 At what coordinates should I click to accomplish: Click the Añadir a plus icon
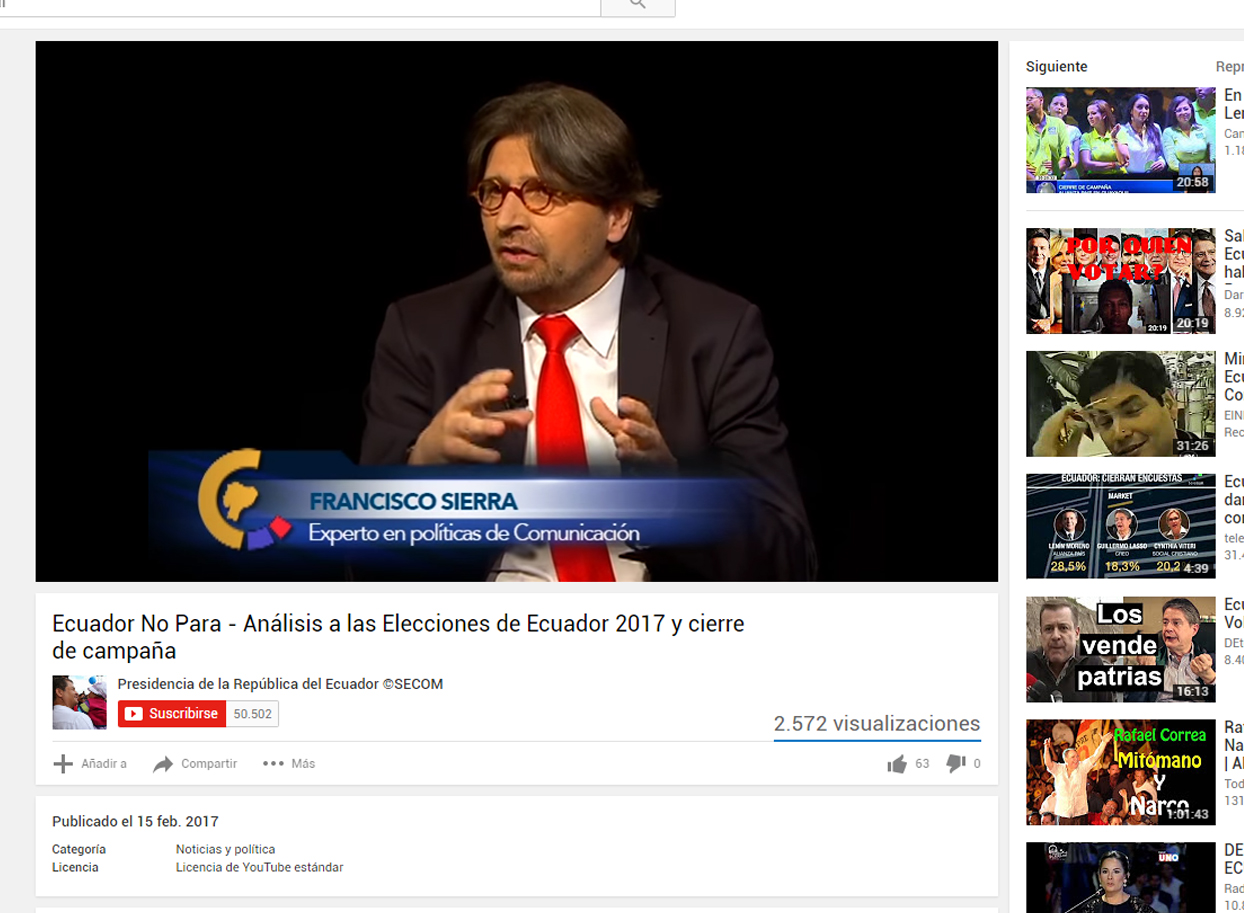tap(63, 764)
